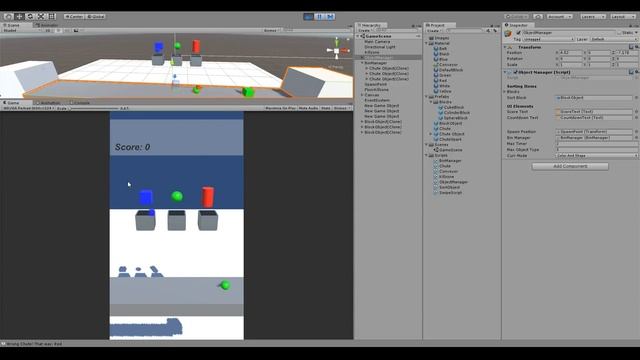The height and width of the screenshot is (360, 640).
Task: Select the Rect transform tool
Action: (x=52, y=16)
